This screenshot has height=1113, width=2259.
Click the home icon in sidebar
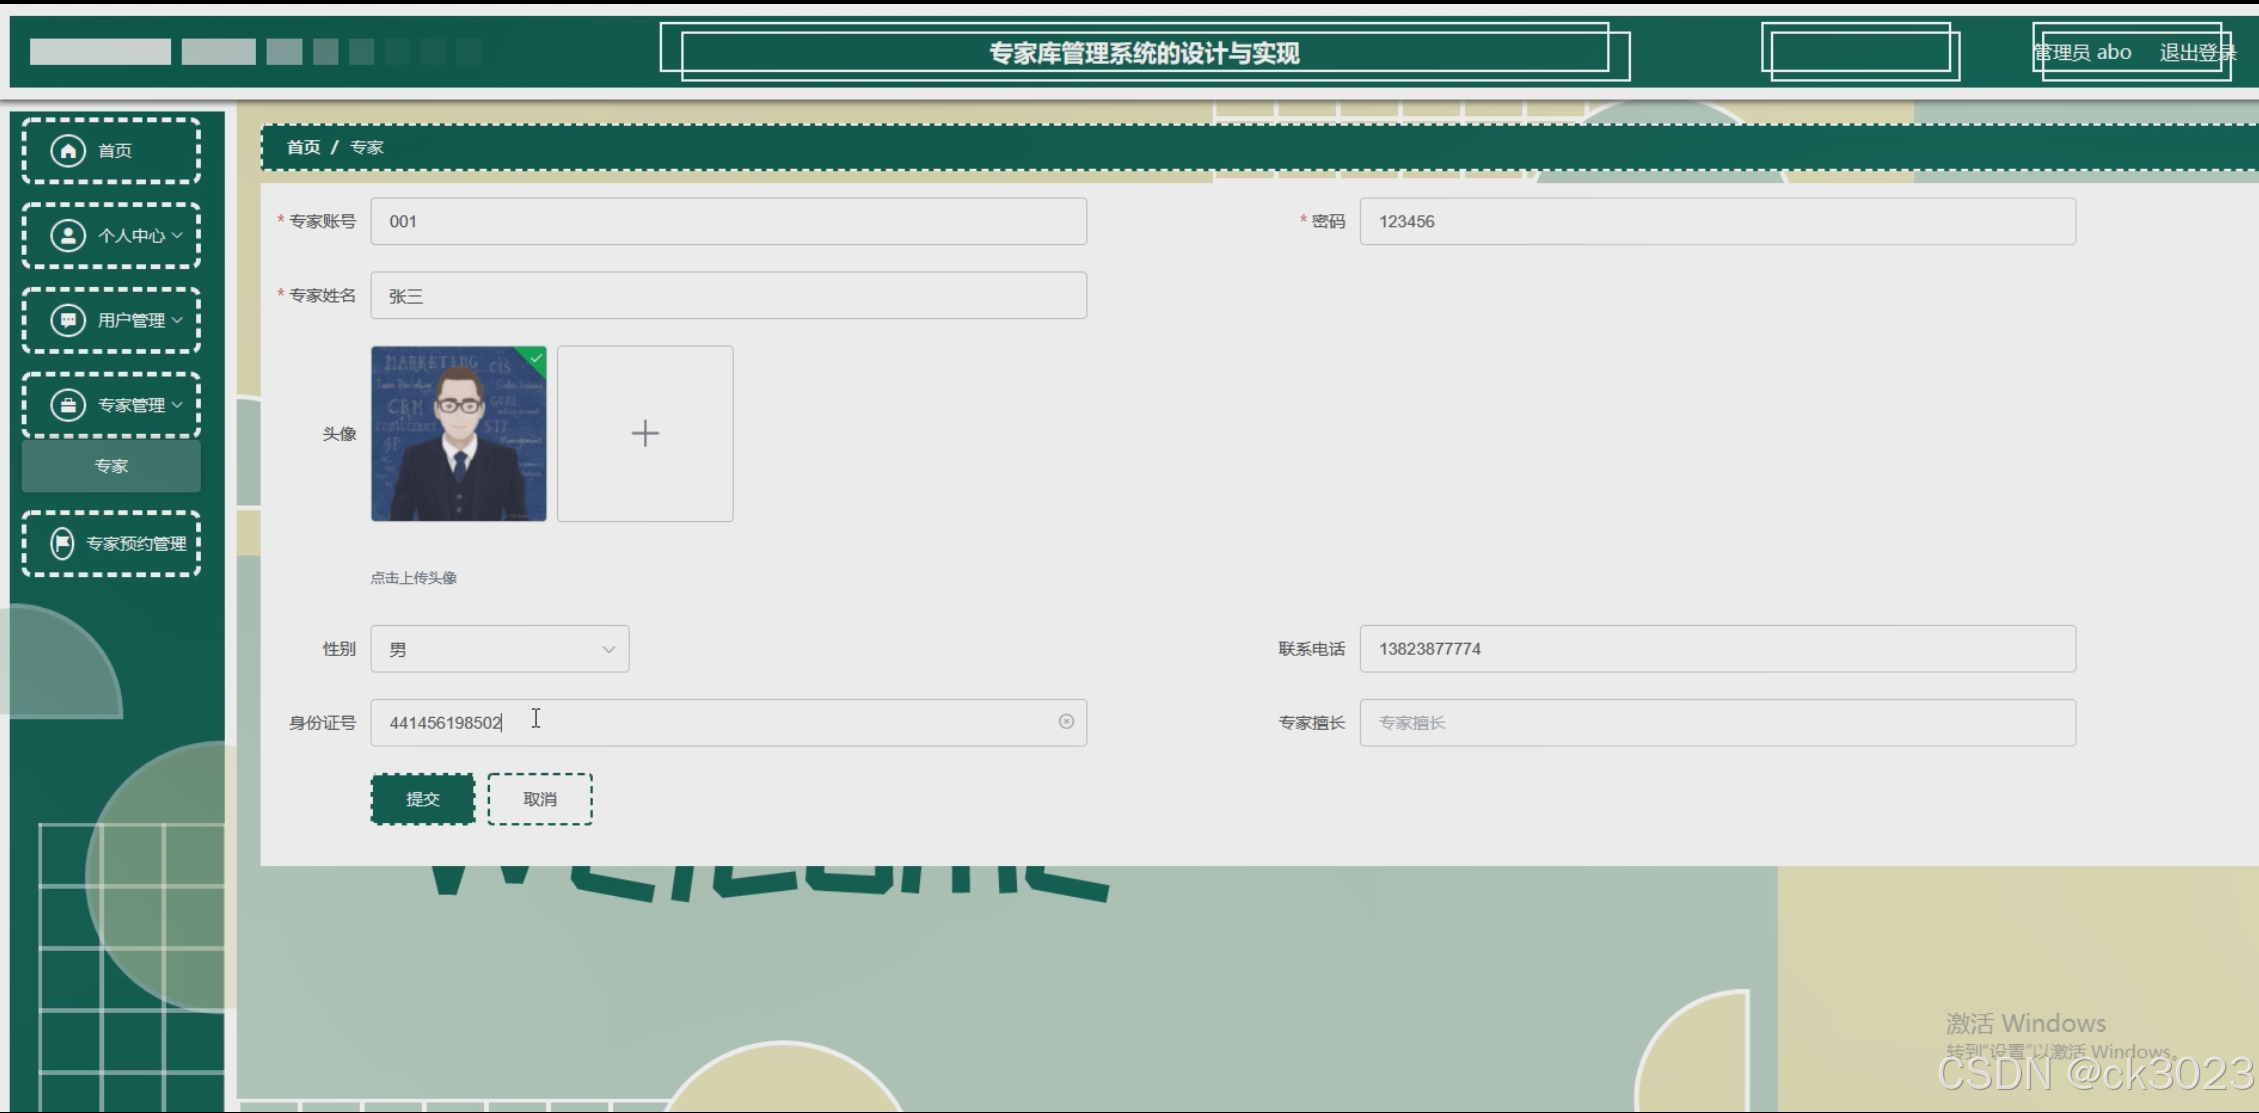pyautogui.click(x=68, y=150)
